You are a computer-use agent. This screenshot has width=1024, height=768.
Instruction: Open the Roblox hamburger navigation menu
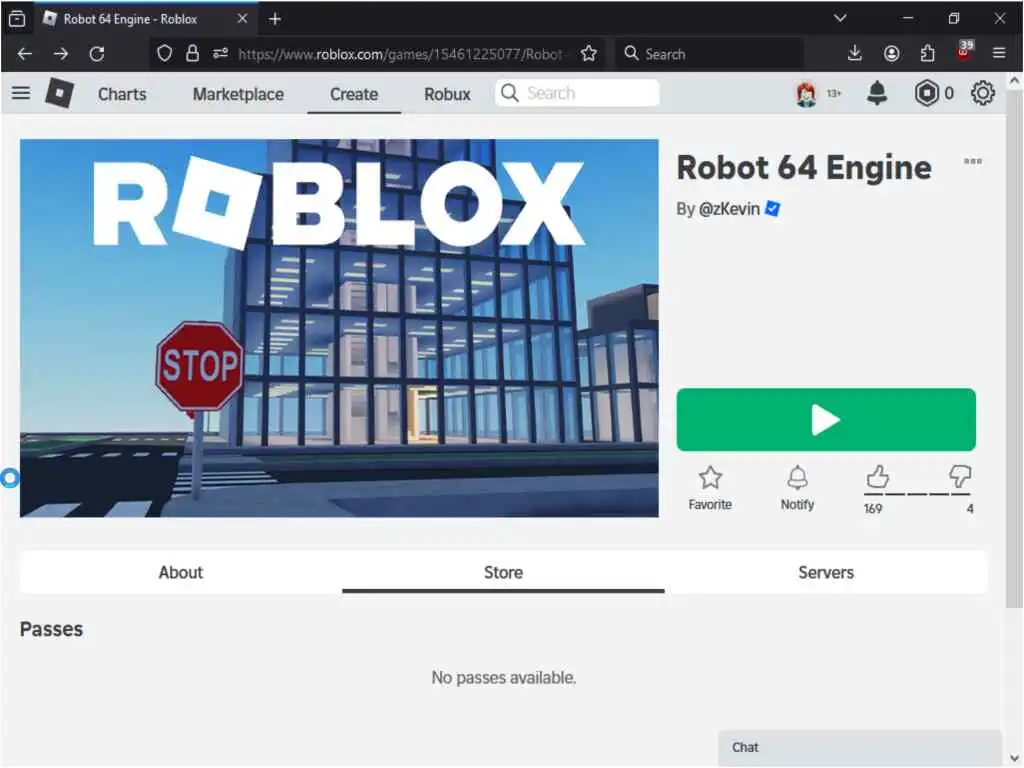coord(21,93)
